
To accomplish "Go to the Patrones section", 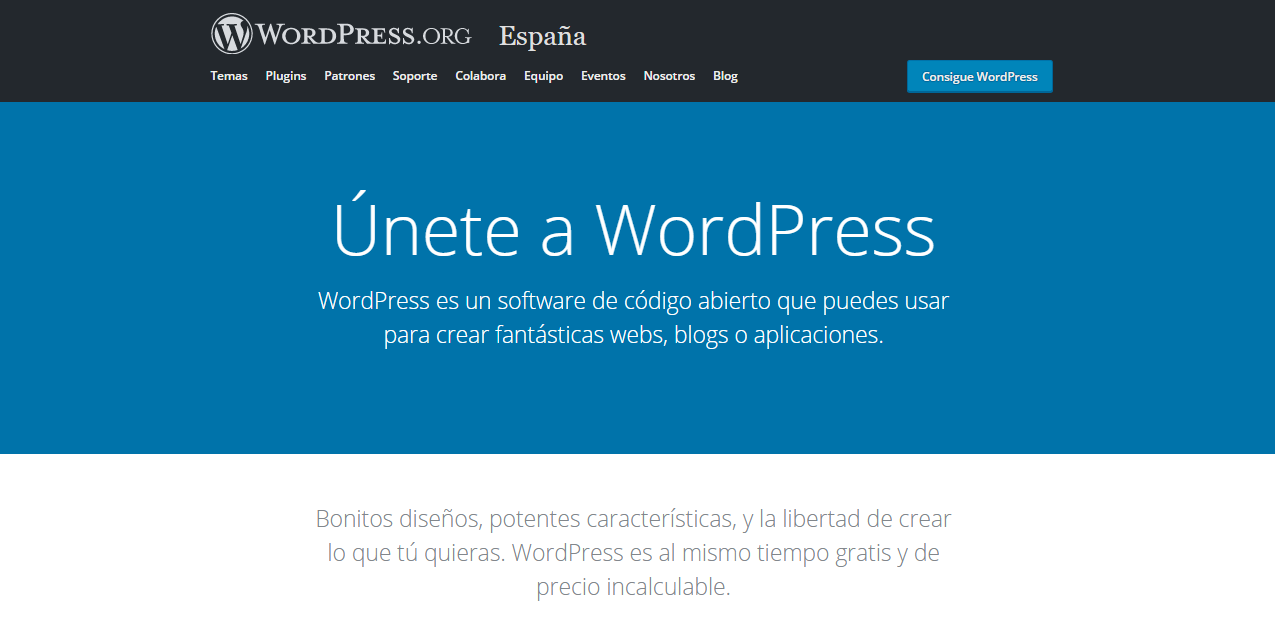I will 349,75.
